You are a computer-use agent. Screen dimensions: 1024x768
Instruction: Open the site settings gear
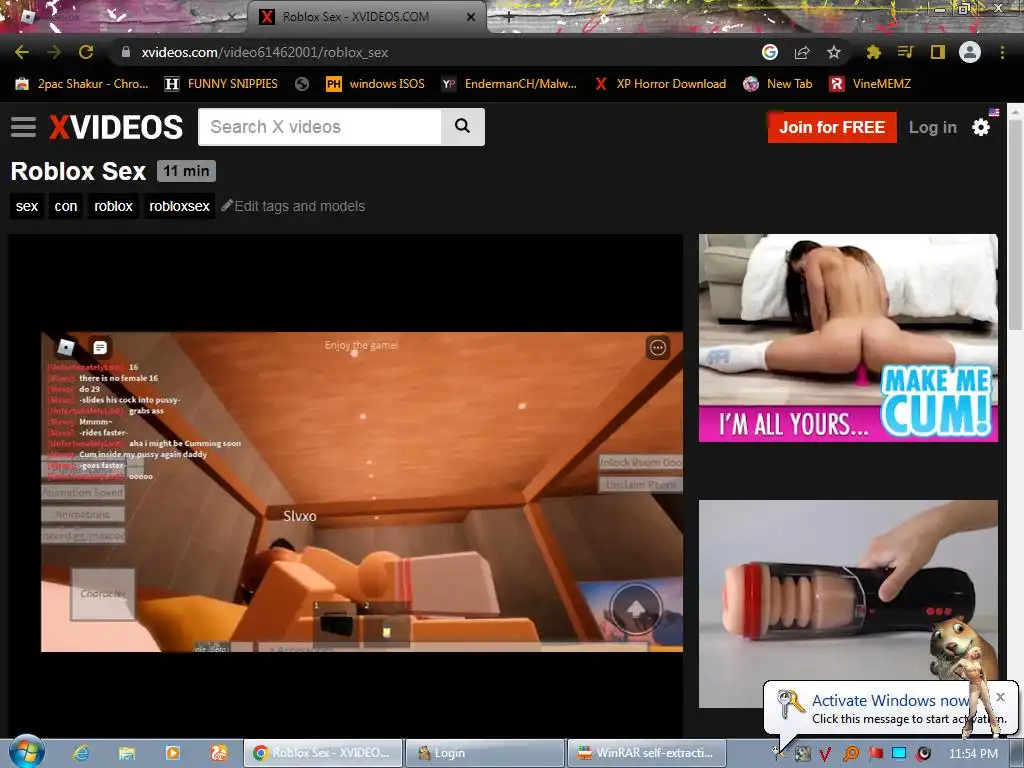(x=981, y=127)
